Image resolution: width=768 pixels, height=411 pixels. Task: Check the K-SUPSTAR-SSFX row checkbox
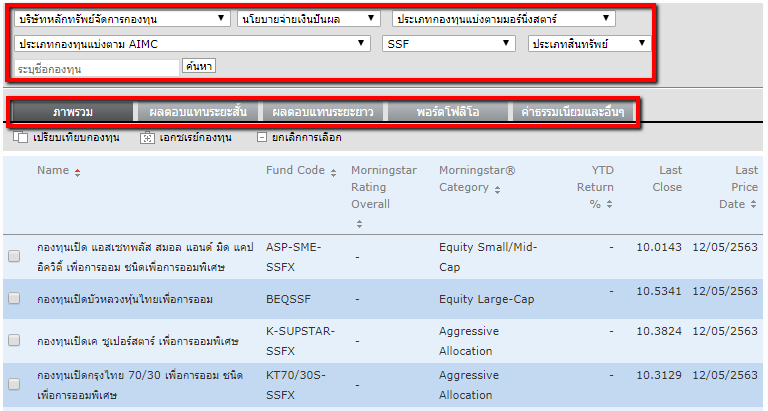click(x=14, y=340)
